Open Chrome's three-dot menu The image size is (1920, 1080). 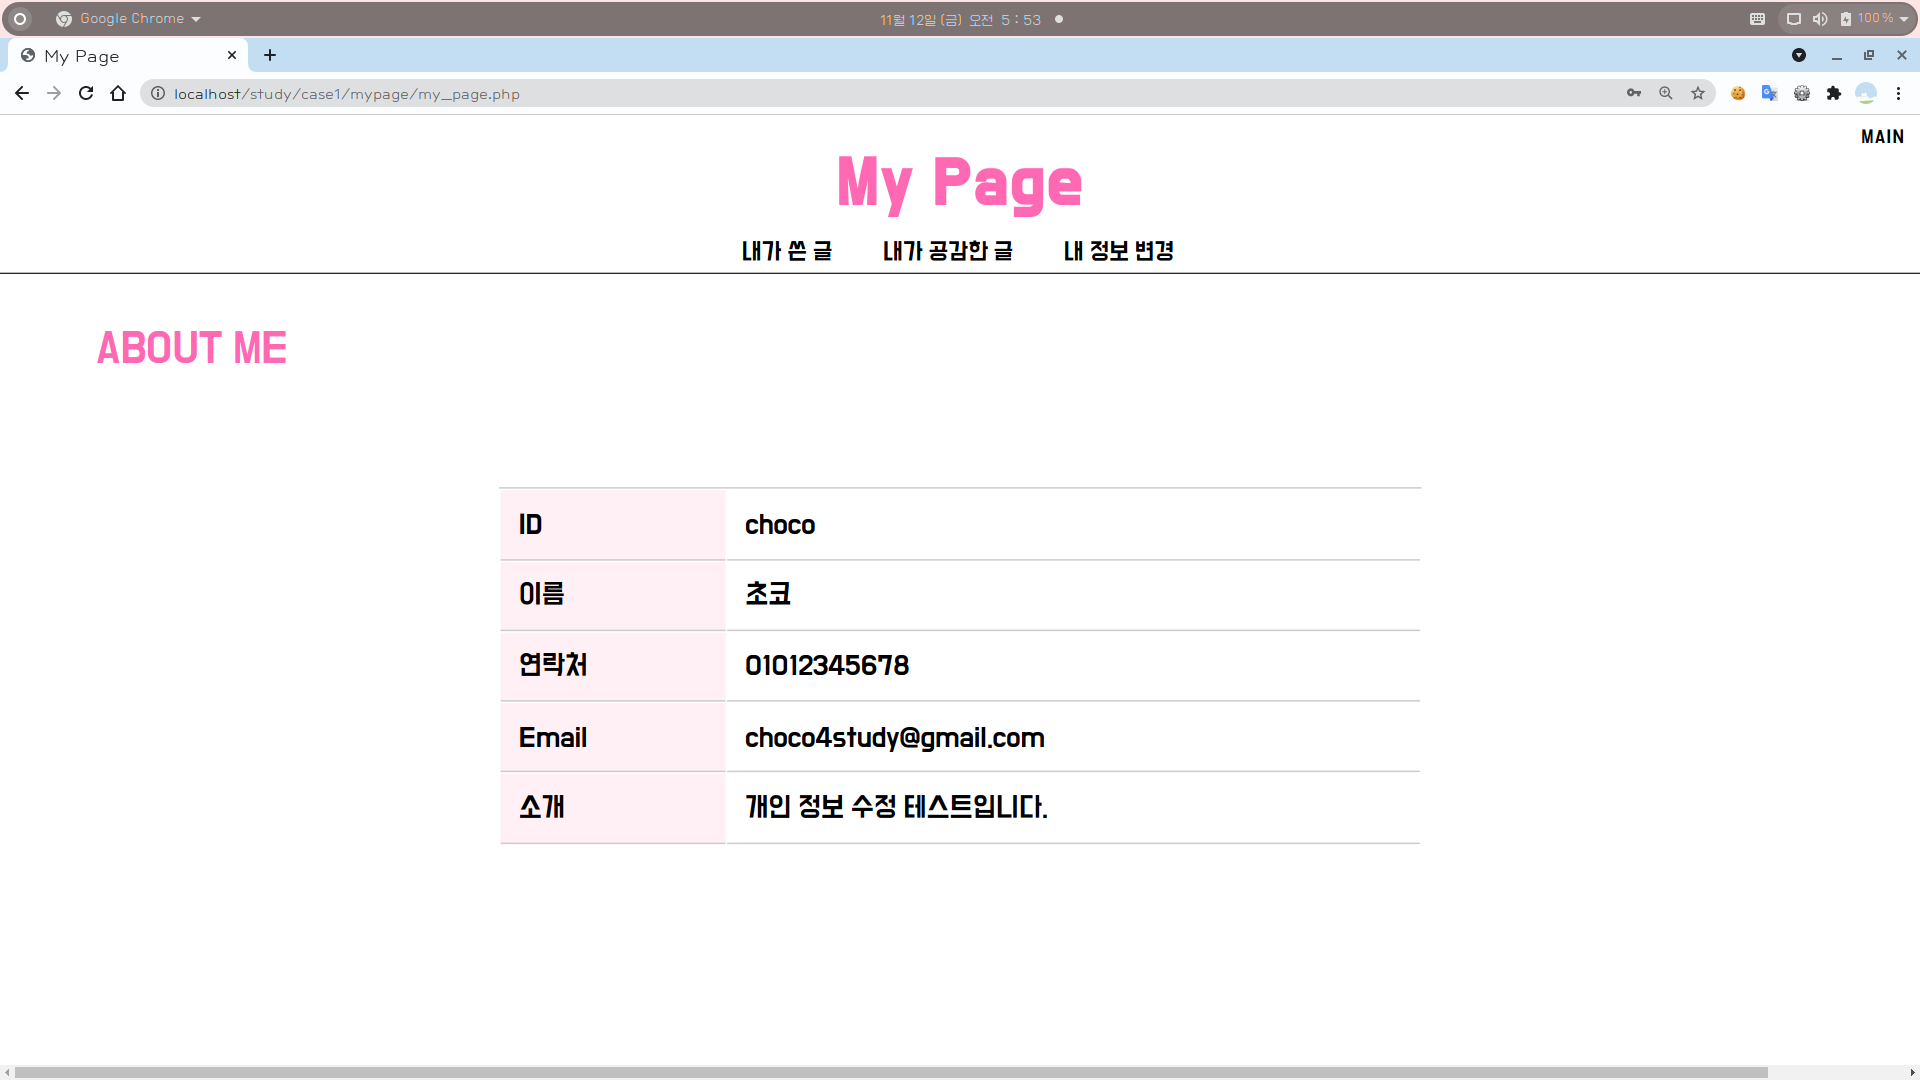(x=1898, y=93)
